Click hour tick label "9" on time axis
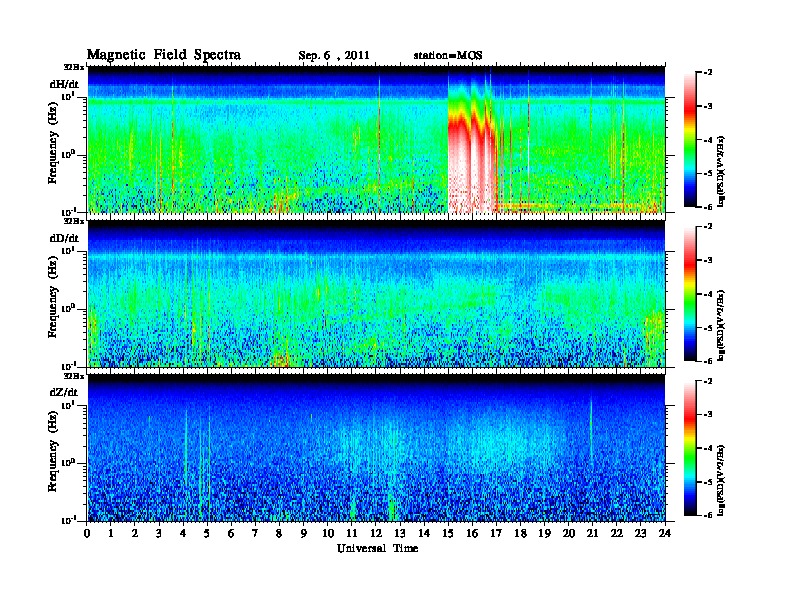The width and height of the screenshot is (792, 612). (304, 533)
